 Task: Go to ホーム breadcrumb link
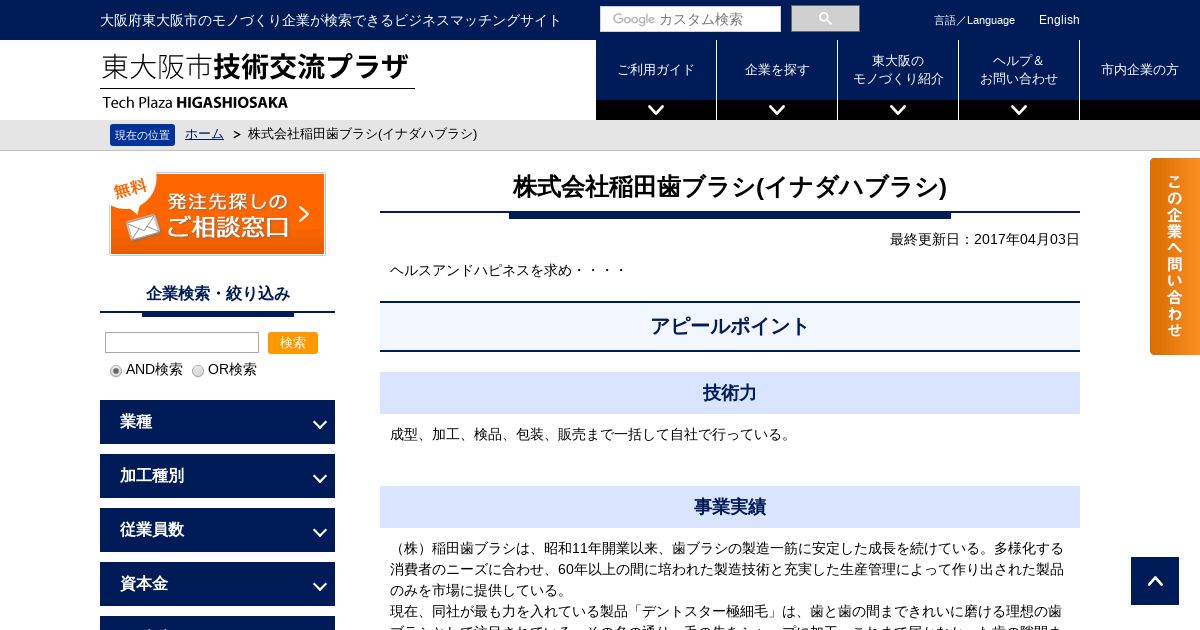204,134
